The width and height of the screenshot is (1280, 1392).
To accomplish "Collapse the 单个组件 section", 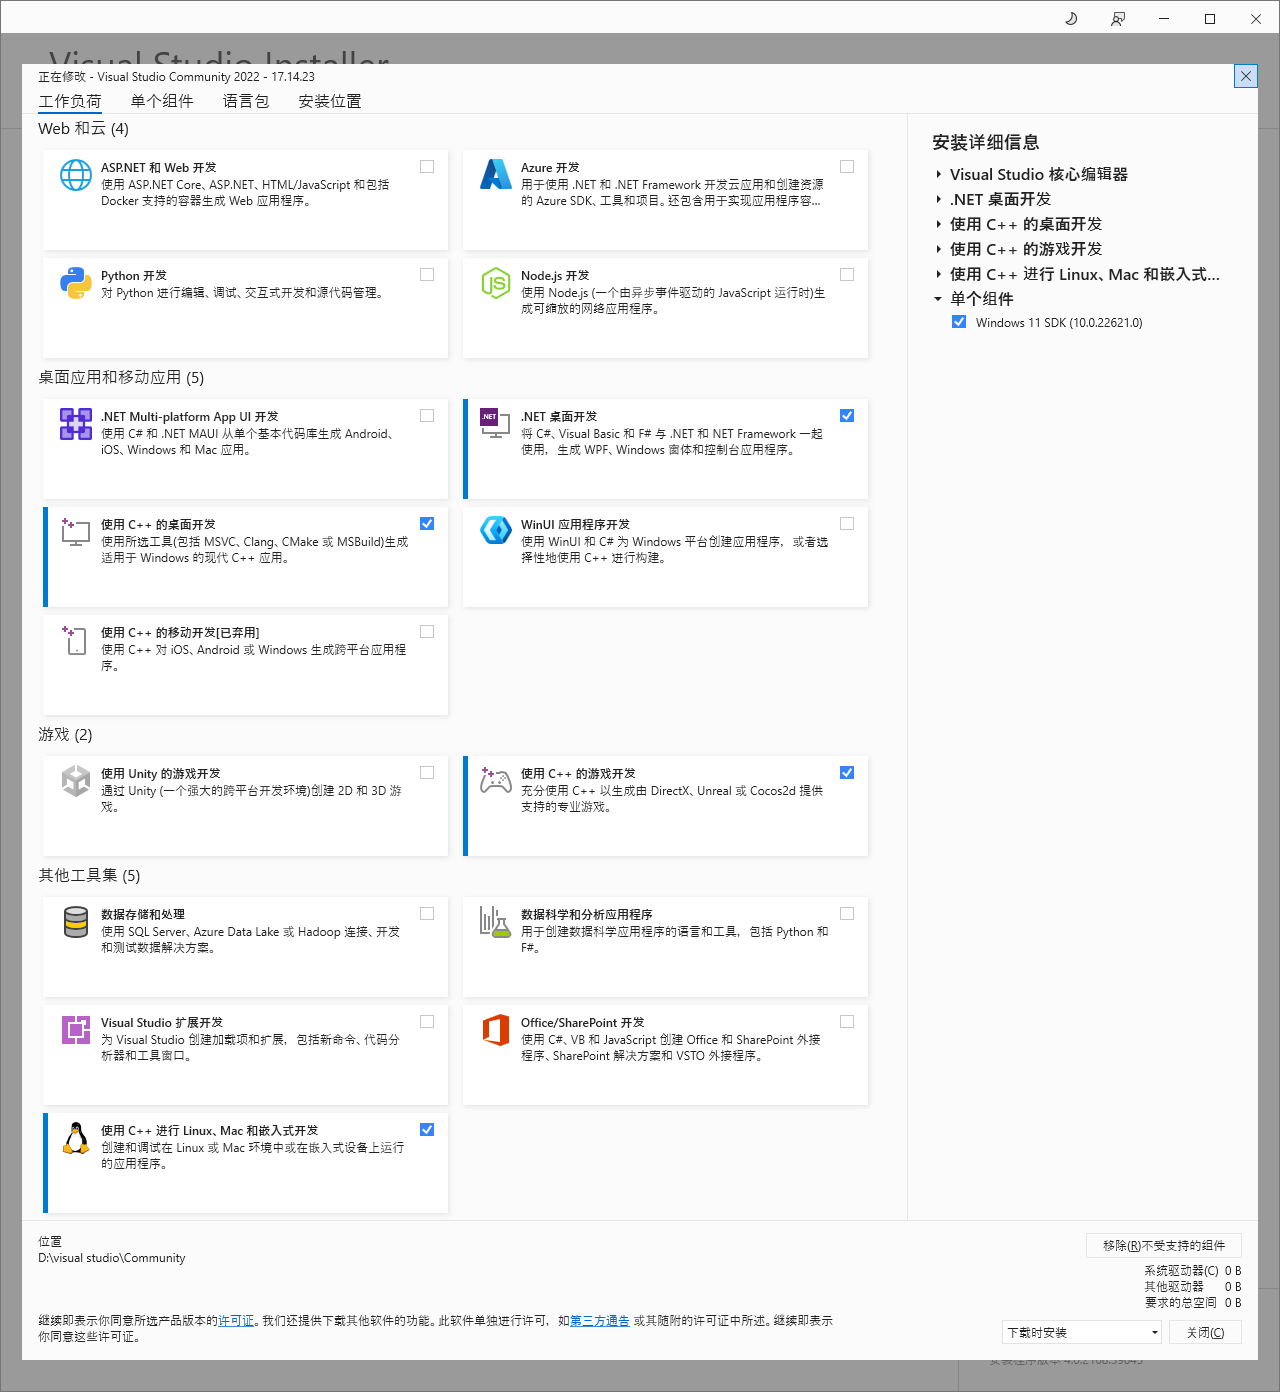I will [938, 299].
